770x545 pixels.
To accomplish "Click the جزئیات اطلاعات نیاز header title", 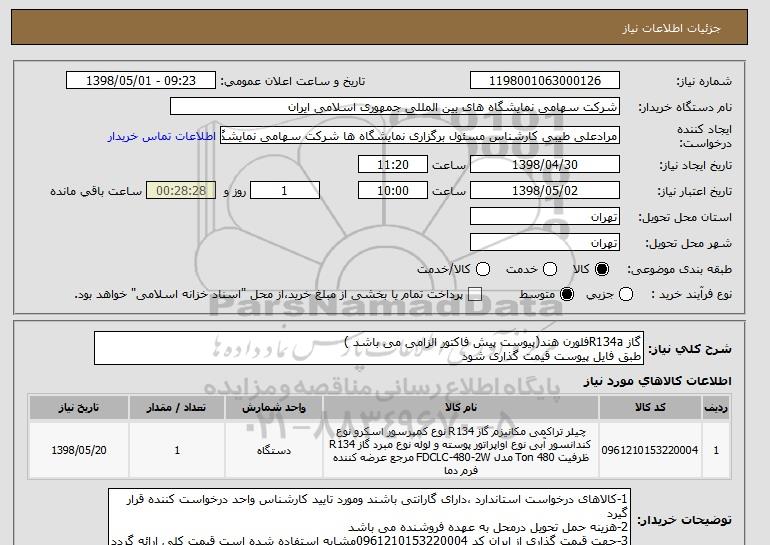I will 671,28.
